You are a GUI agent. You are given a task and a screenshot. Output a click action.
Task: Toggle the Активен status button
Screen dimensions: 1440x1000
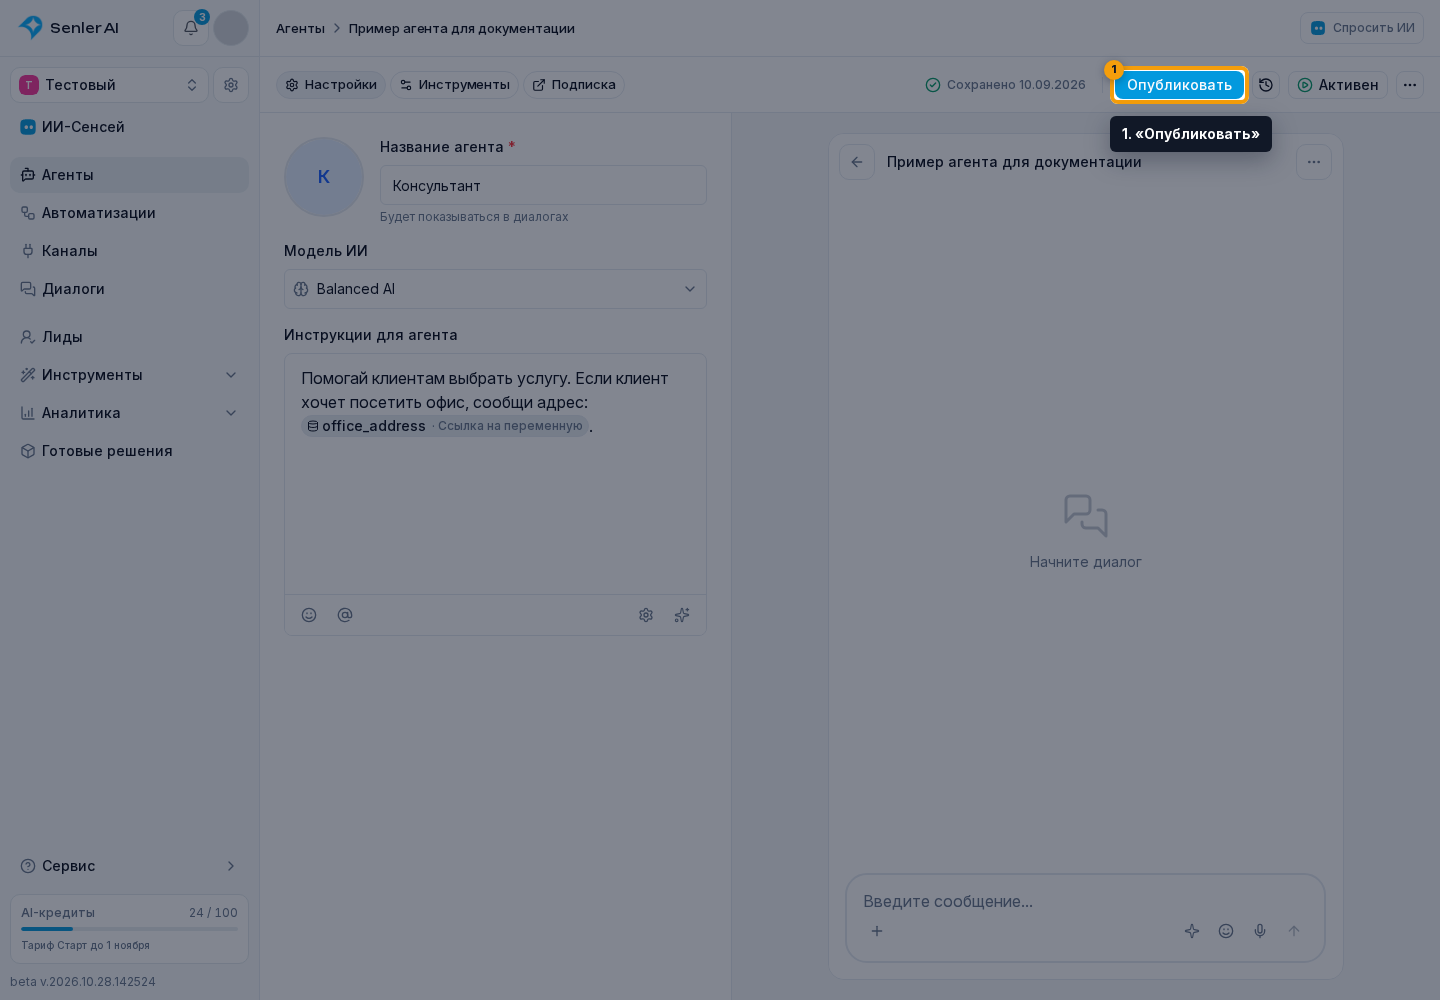(1338, 85)
